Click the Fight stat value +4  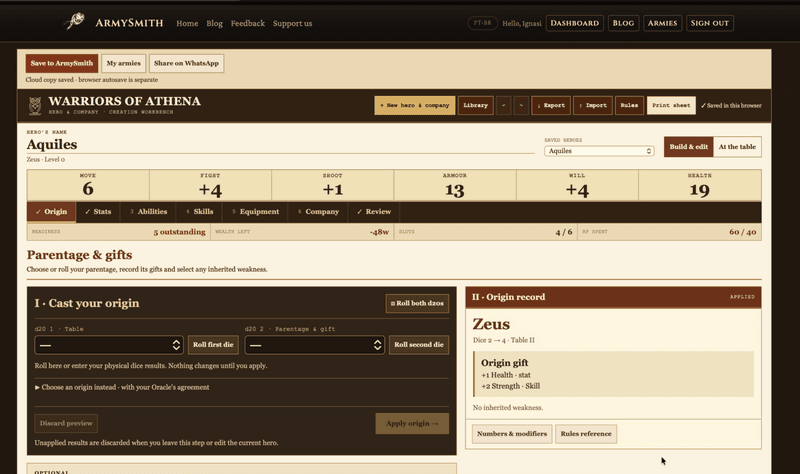[x=210, y=190]
